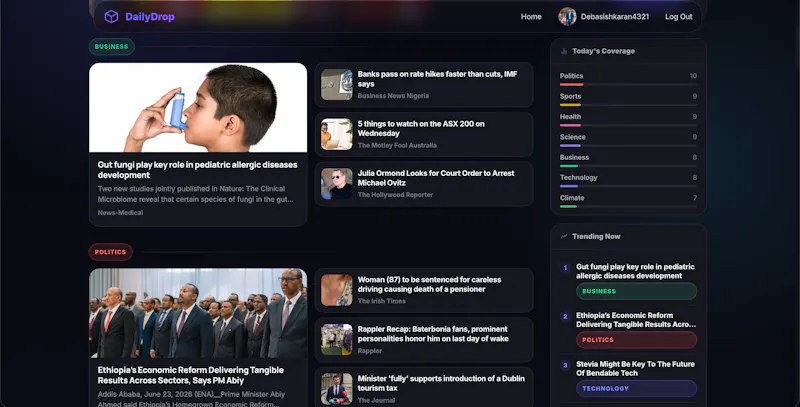
Task: Click trending rank number 1 badge
Action: tap(565, 268)
